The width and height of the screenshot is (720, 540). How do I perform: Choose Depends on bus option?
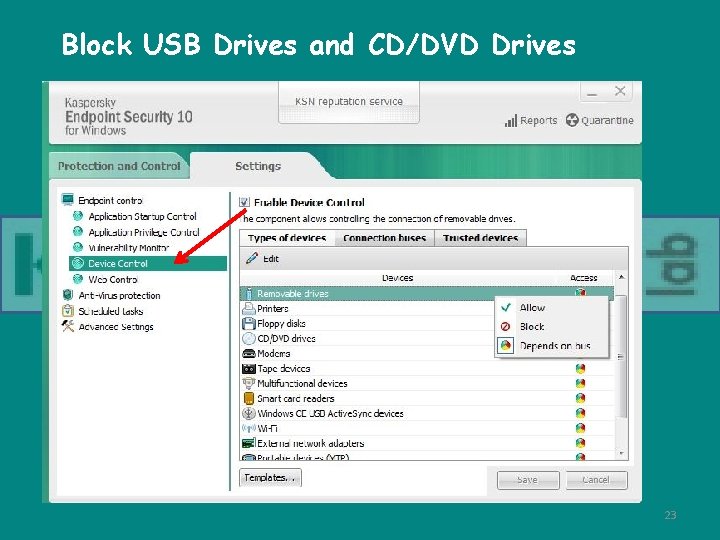click(551, 345)
